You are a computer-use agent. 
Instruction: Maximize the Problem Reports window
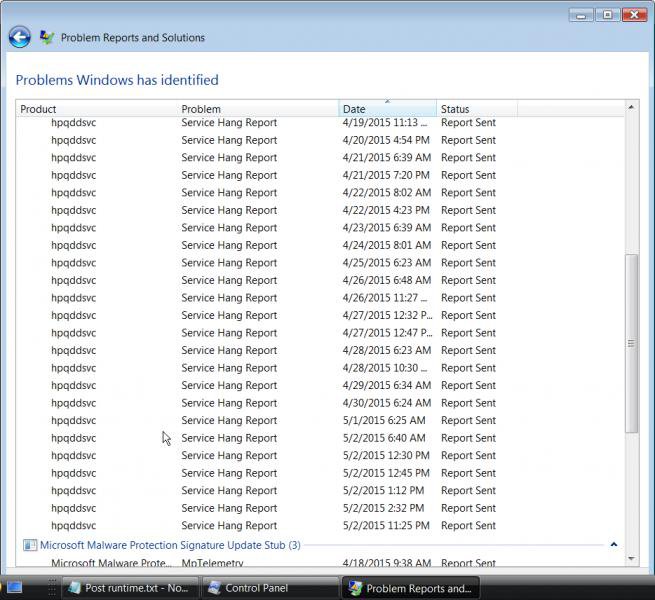coord(607,15)
